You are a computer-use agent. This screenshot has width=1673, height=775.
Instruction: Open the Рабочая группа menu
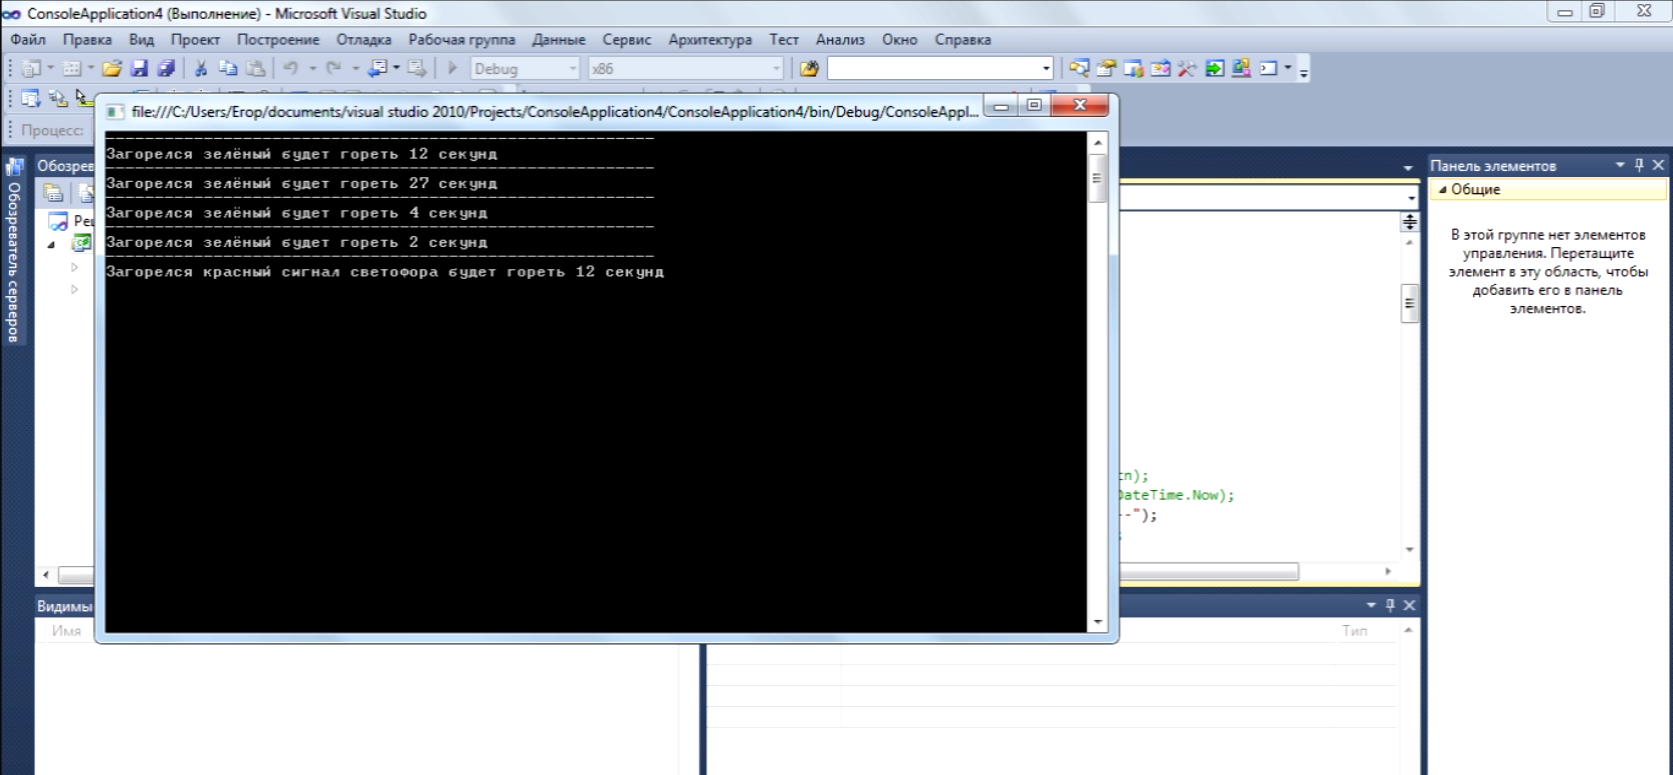point(462,40)
